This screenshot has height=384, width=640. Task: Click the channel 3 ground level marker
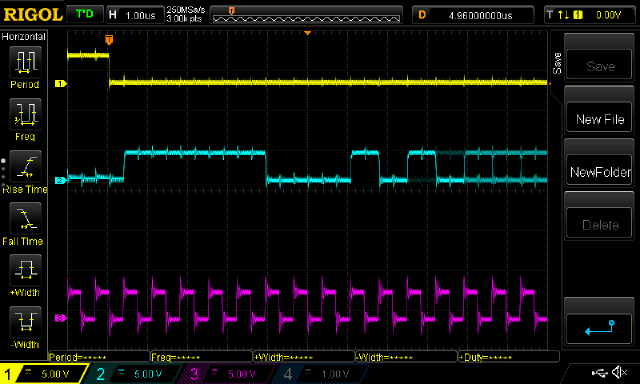pos(60,318)
